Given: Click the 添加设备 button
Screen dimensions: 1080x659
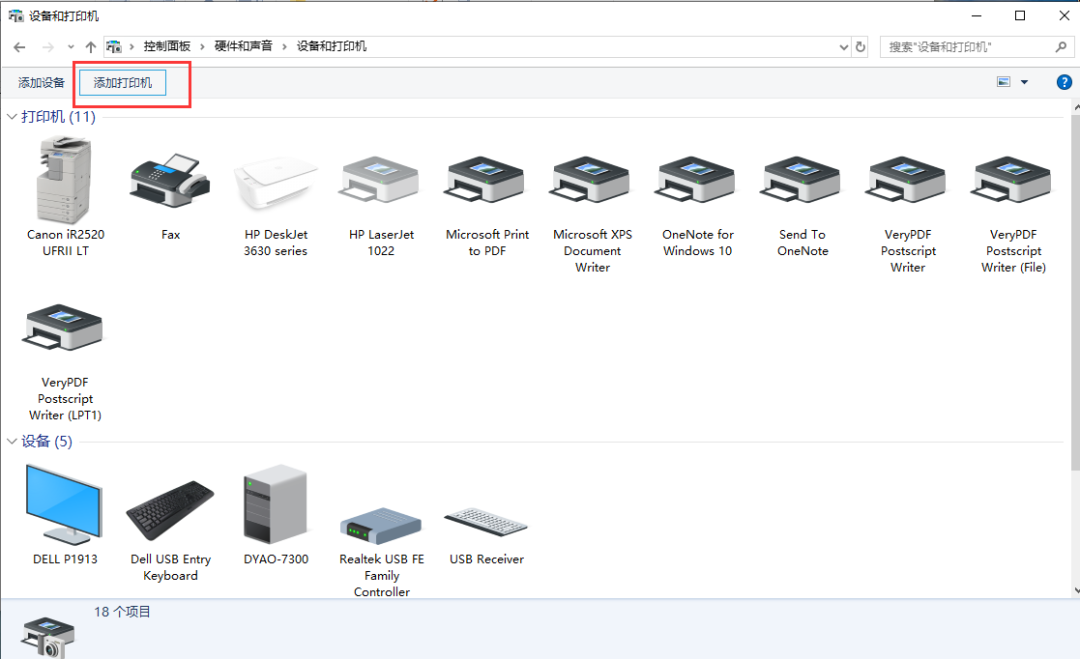Looking at the screenshot, I should (x=41, y=83).
